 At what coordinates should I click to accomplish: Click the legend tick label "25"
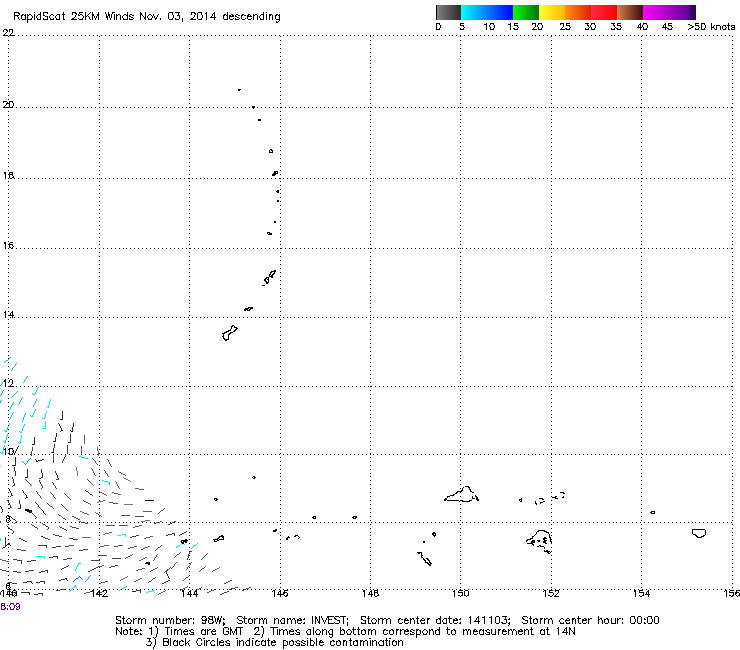tap(565, 27)
